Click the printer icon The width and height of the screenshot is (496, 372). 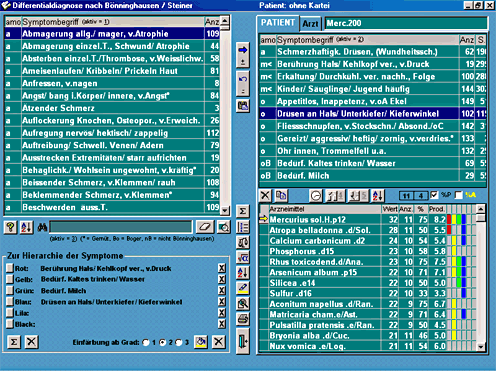(x=243, y=319)
